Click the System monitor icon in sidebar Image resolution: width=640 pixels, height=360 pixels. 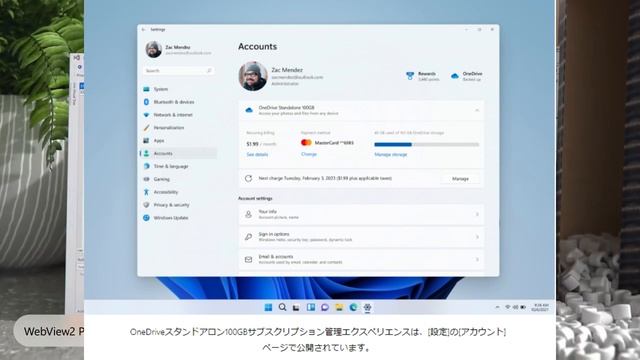(x=146, y=89)
